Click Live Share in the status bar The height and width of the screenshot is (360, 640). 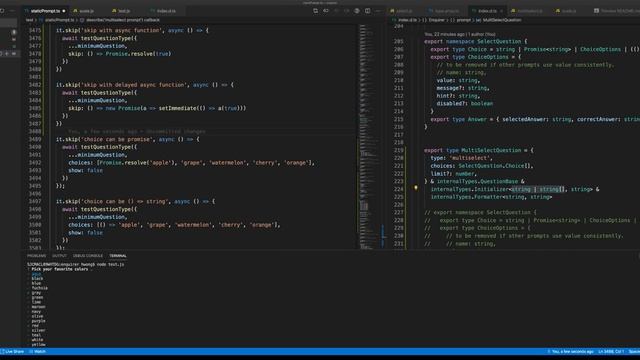point(12,351)
